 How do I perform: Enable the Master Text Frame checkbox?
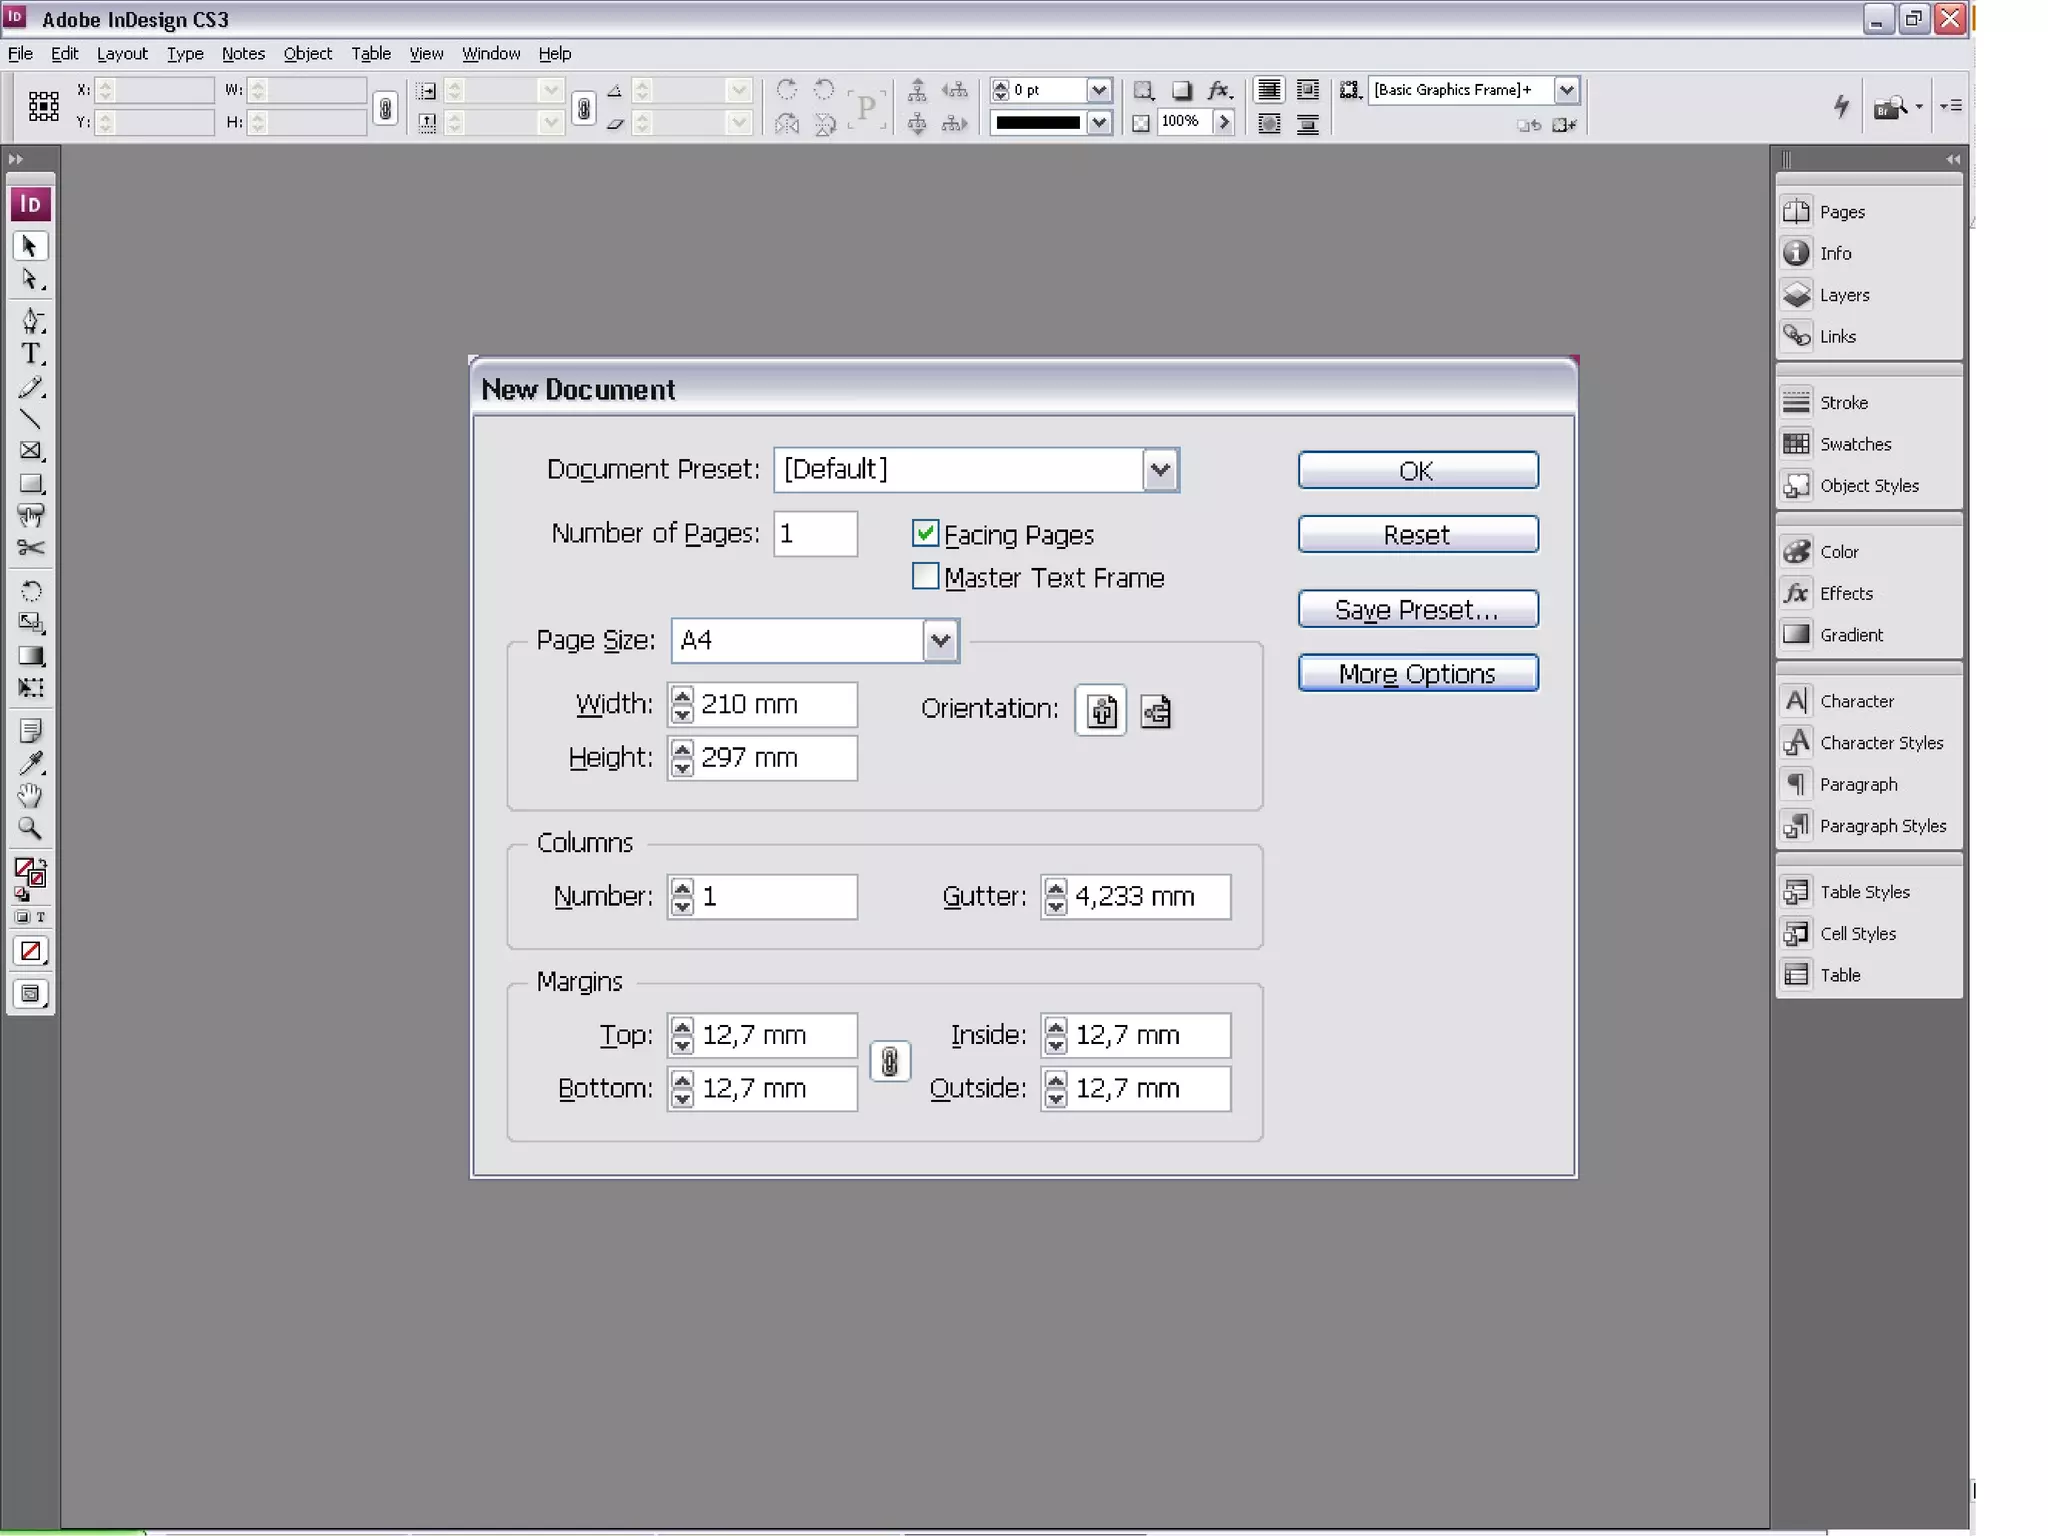[x=925, y=577]
